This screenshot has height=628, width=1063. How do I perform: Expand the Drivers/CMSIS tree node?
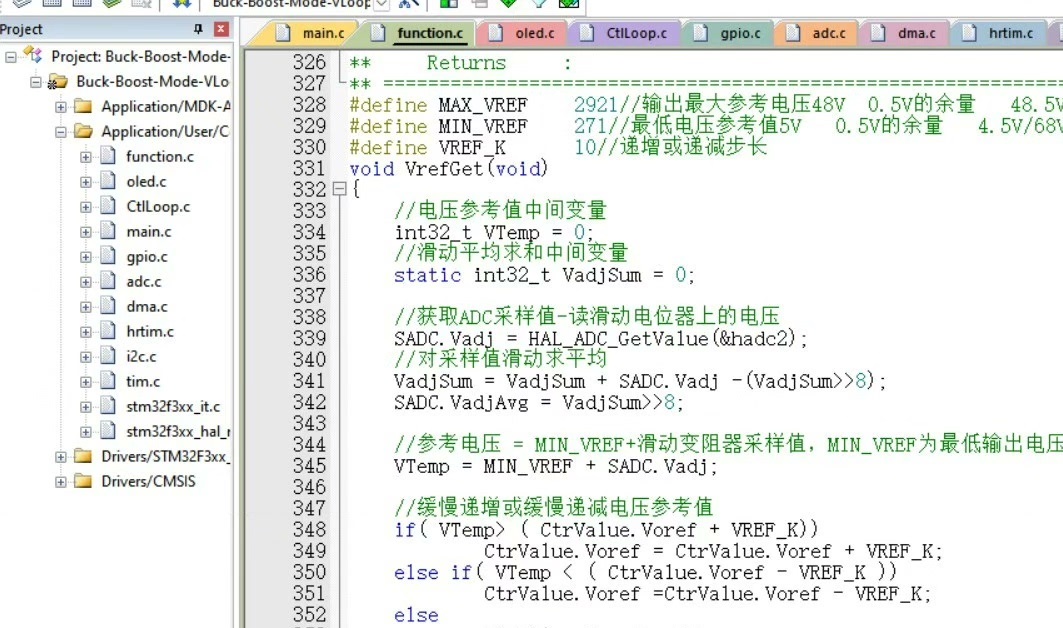click(x=61, y=481)
